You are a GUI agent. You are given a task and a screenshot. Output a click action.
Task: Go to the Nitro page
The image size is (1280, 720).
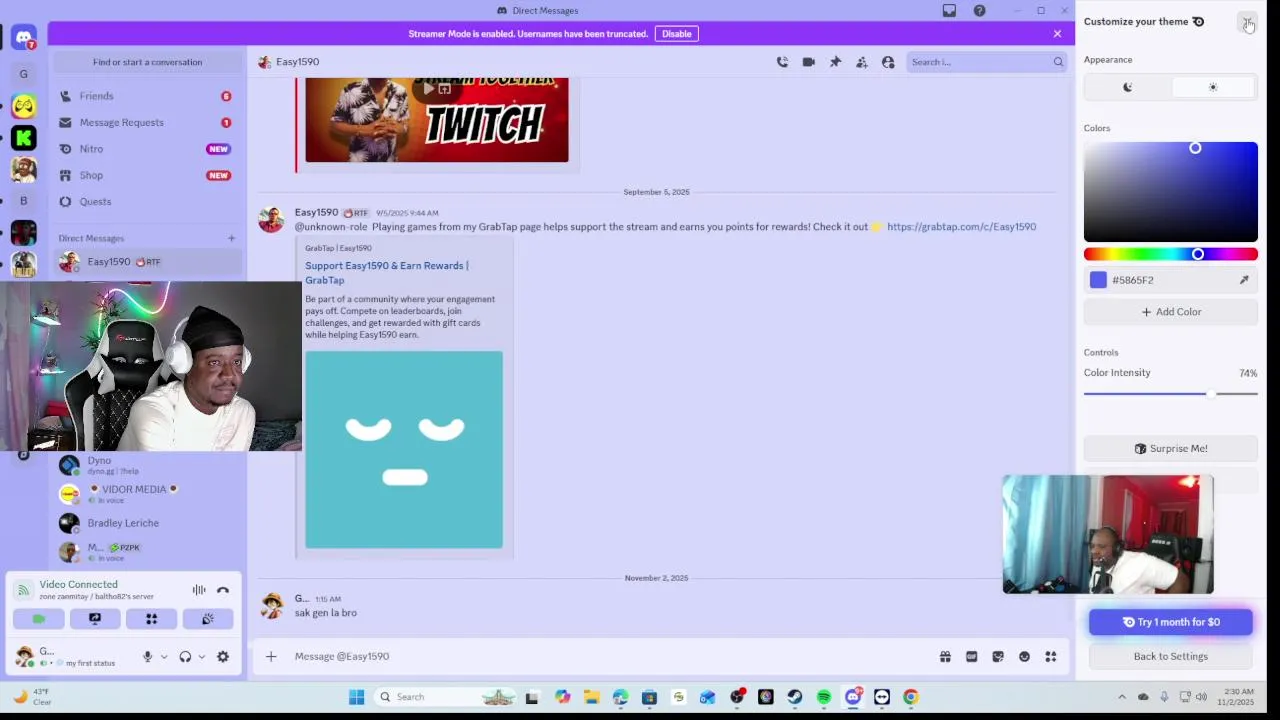point(146,149)
